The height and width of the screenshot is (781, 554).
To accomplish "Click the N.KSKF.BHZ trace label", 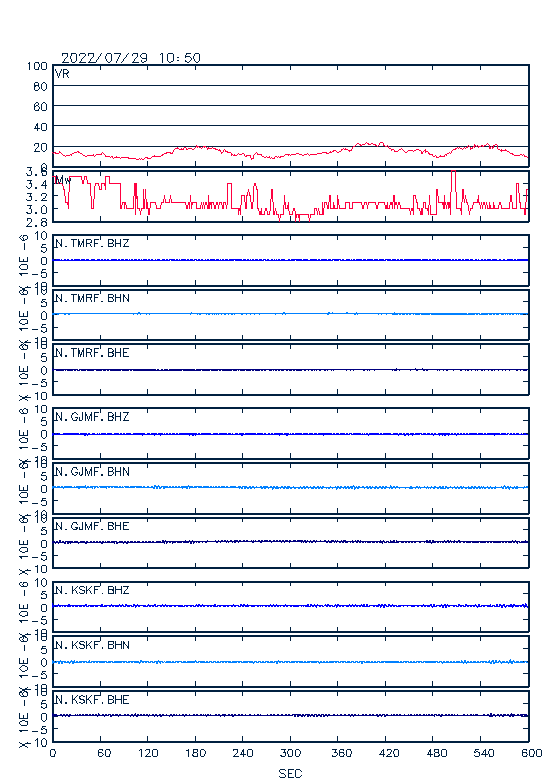I will click(x=92, y=590).
